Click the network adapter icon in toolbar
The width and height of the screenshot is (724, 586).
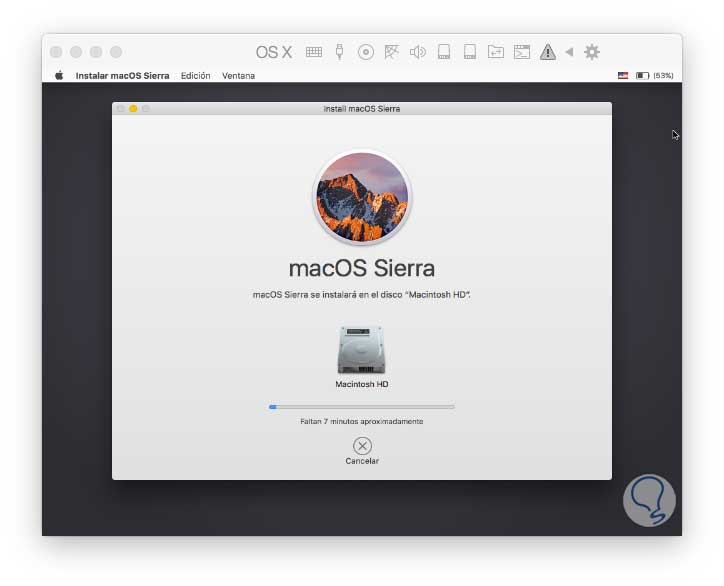point(392,52)
